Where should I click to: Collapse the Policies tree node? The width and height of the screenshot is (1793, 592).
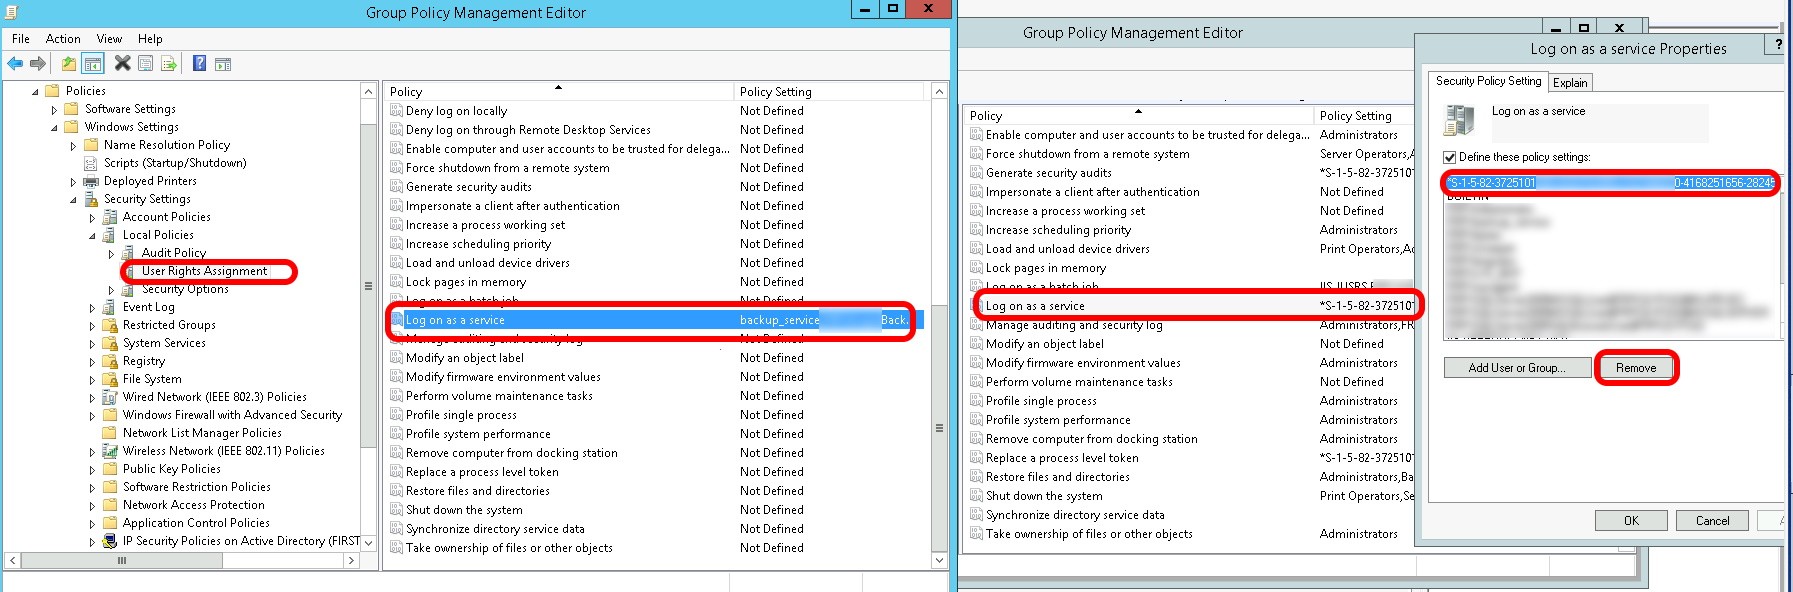(x=35, y=91)
